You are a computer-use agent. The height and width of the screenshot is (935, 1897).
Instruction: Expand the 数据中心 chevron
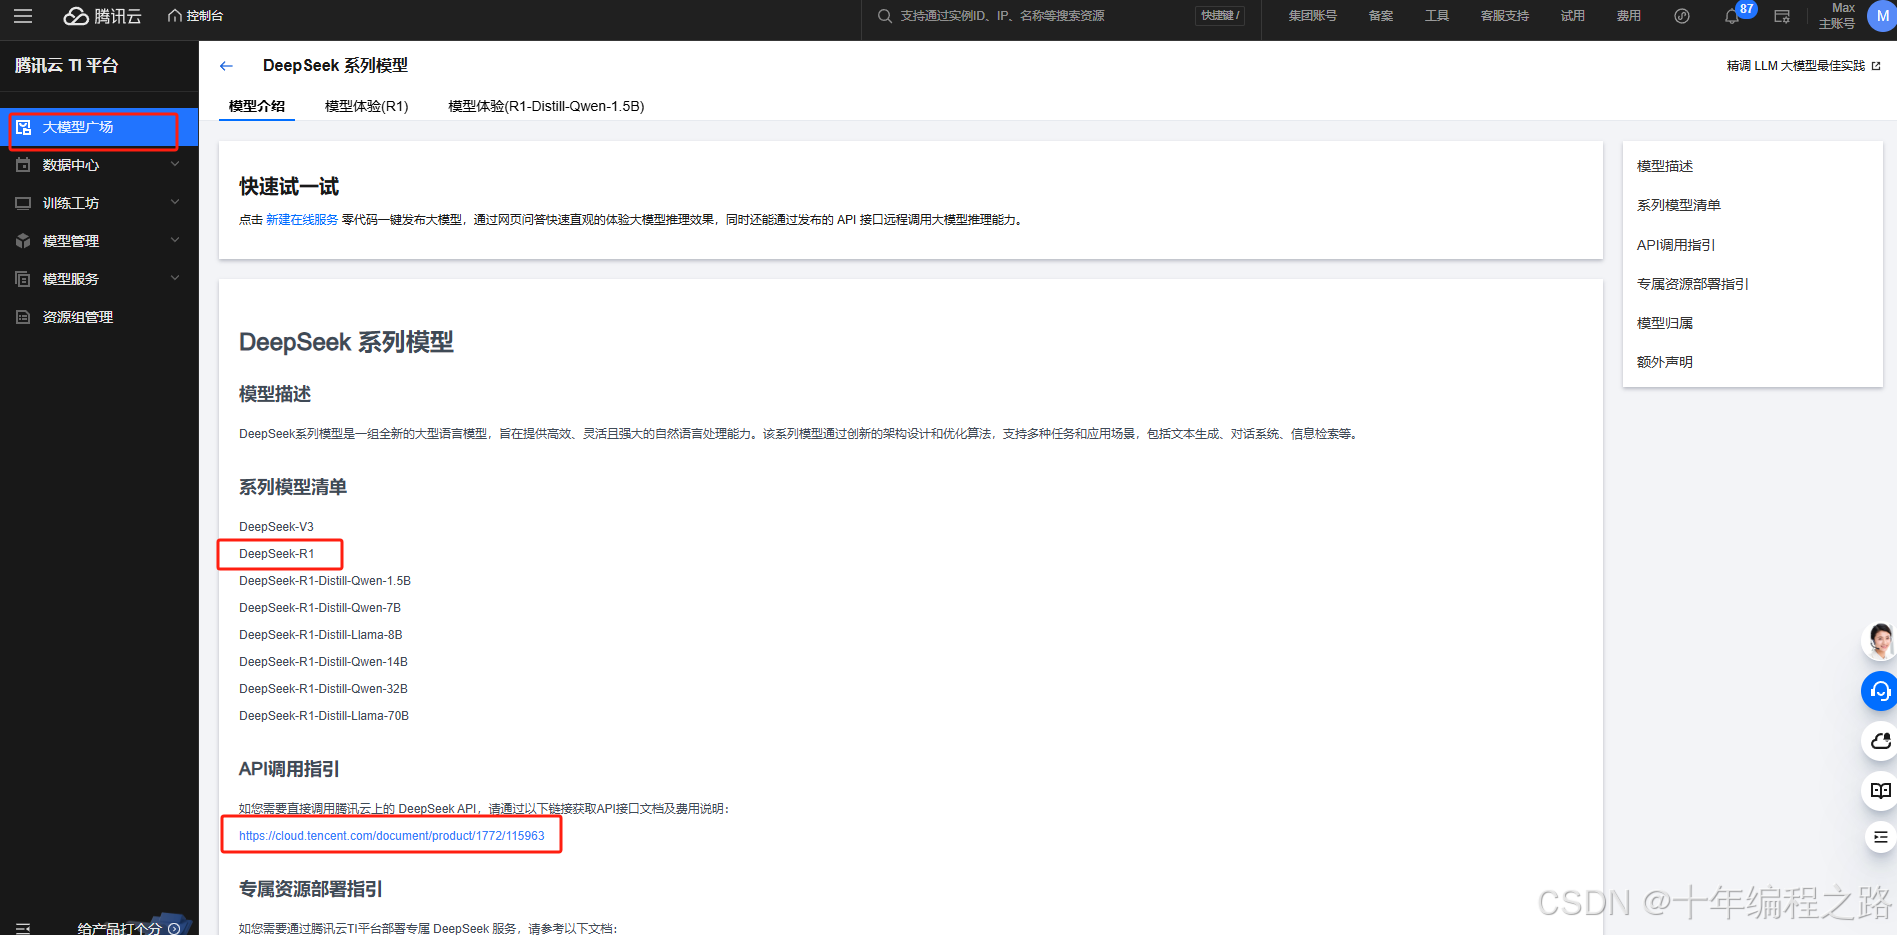[175, 164]
